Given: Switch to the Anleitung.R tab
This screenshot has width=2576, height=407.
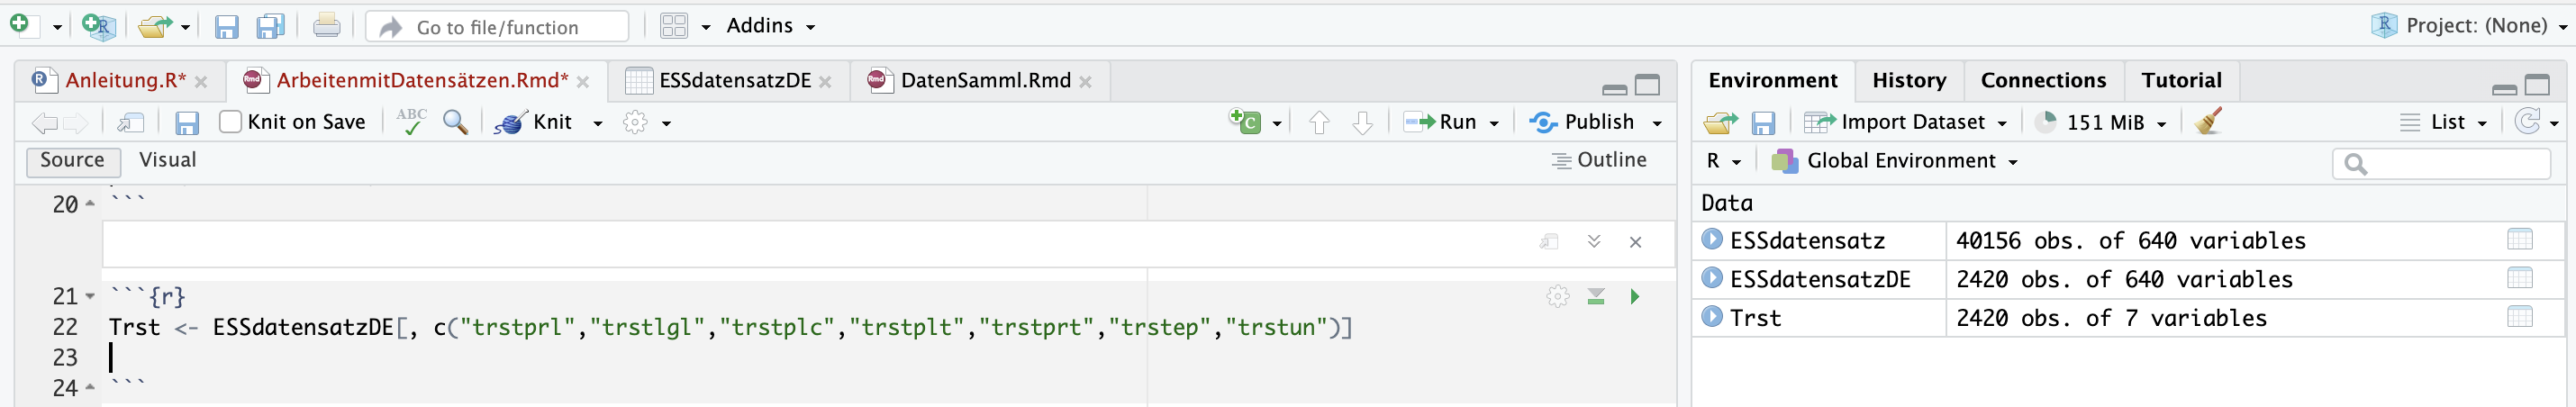Looking at the screenshot, I should (x=125, y=81).
